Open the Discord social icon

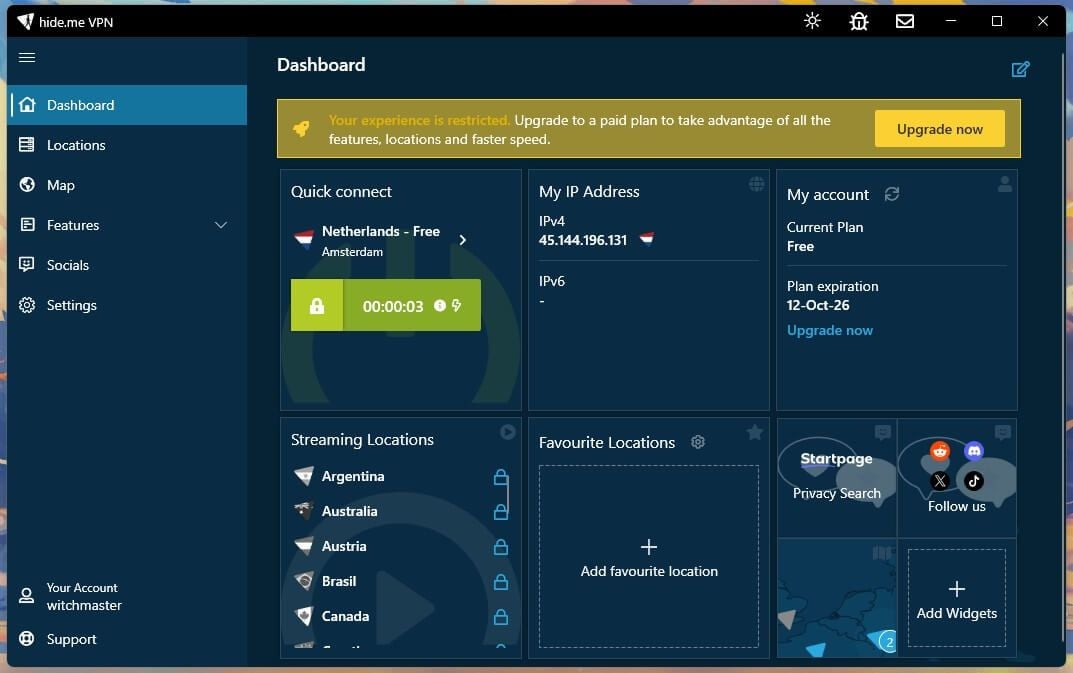[974, 450]
